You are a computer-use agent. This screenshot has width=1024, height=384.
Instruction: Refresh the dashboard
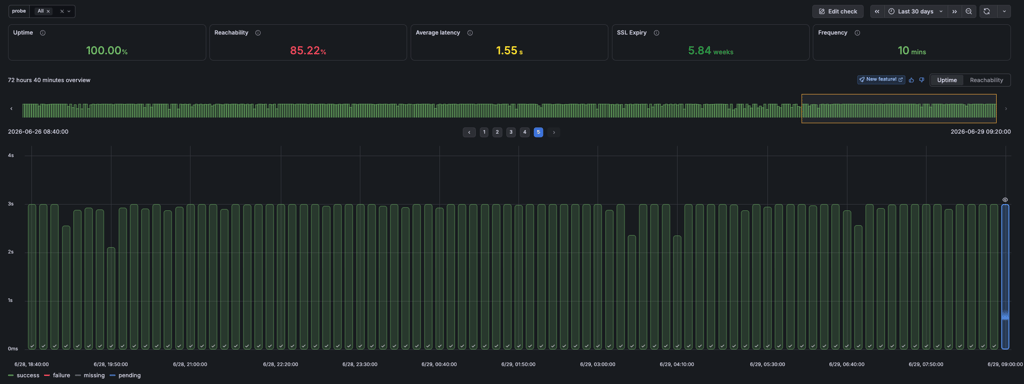(987, 11)
